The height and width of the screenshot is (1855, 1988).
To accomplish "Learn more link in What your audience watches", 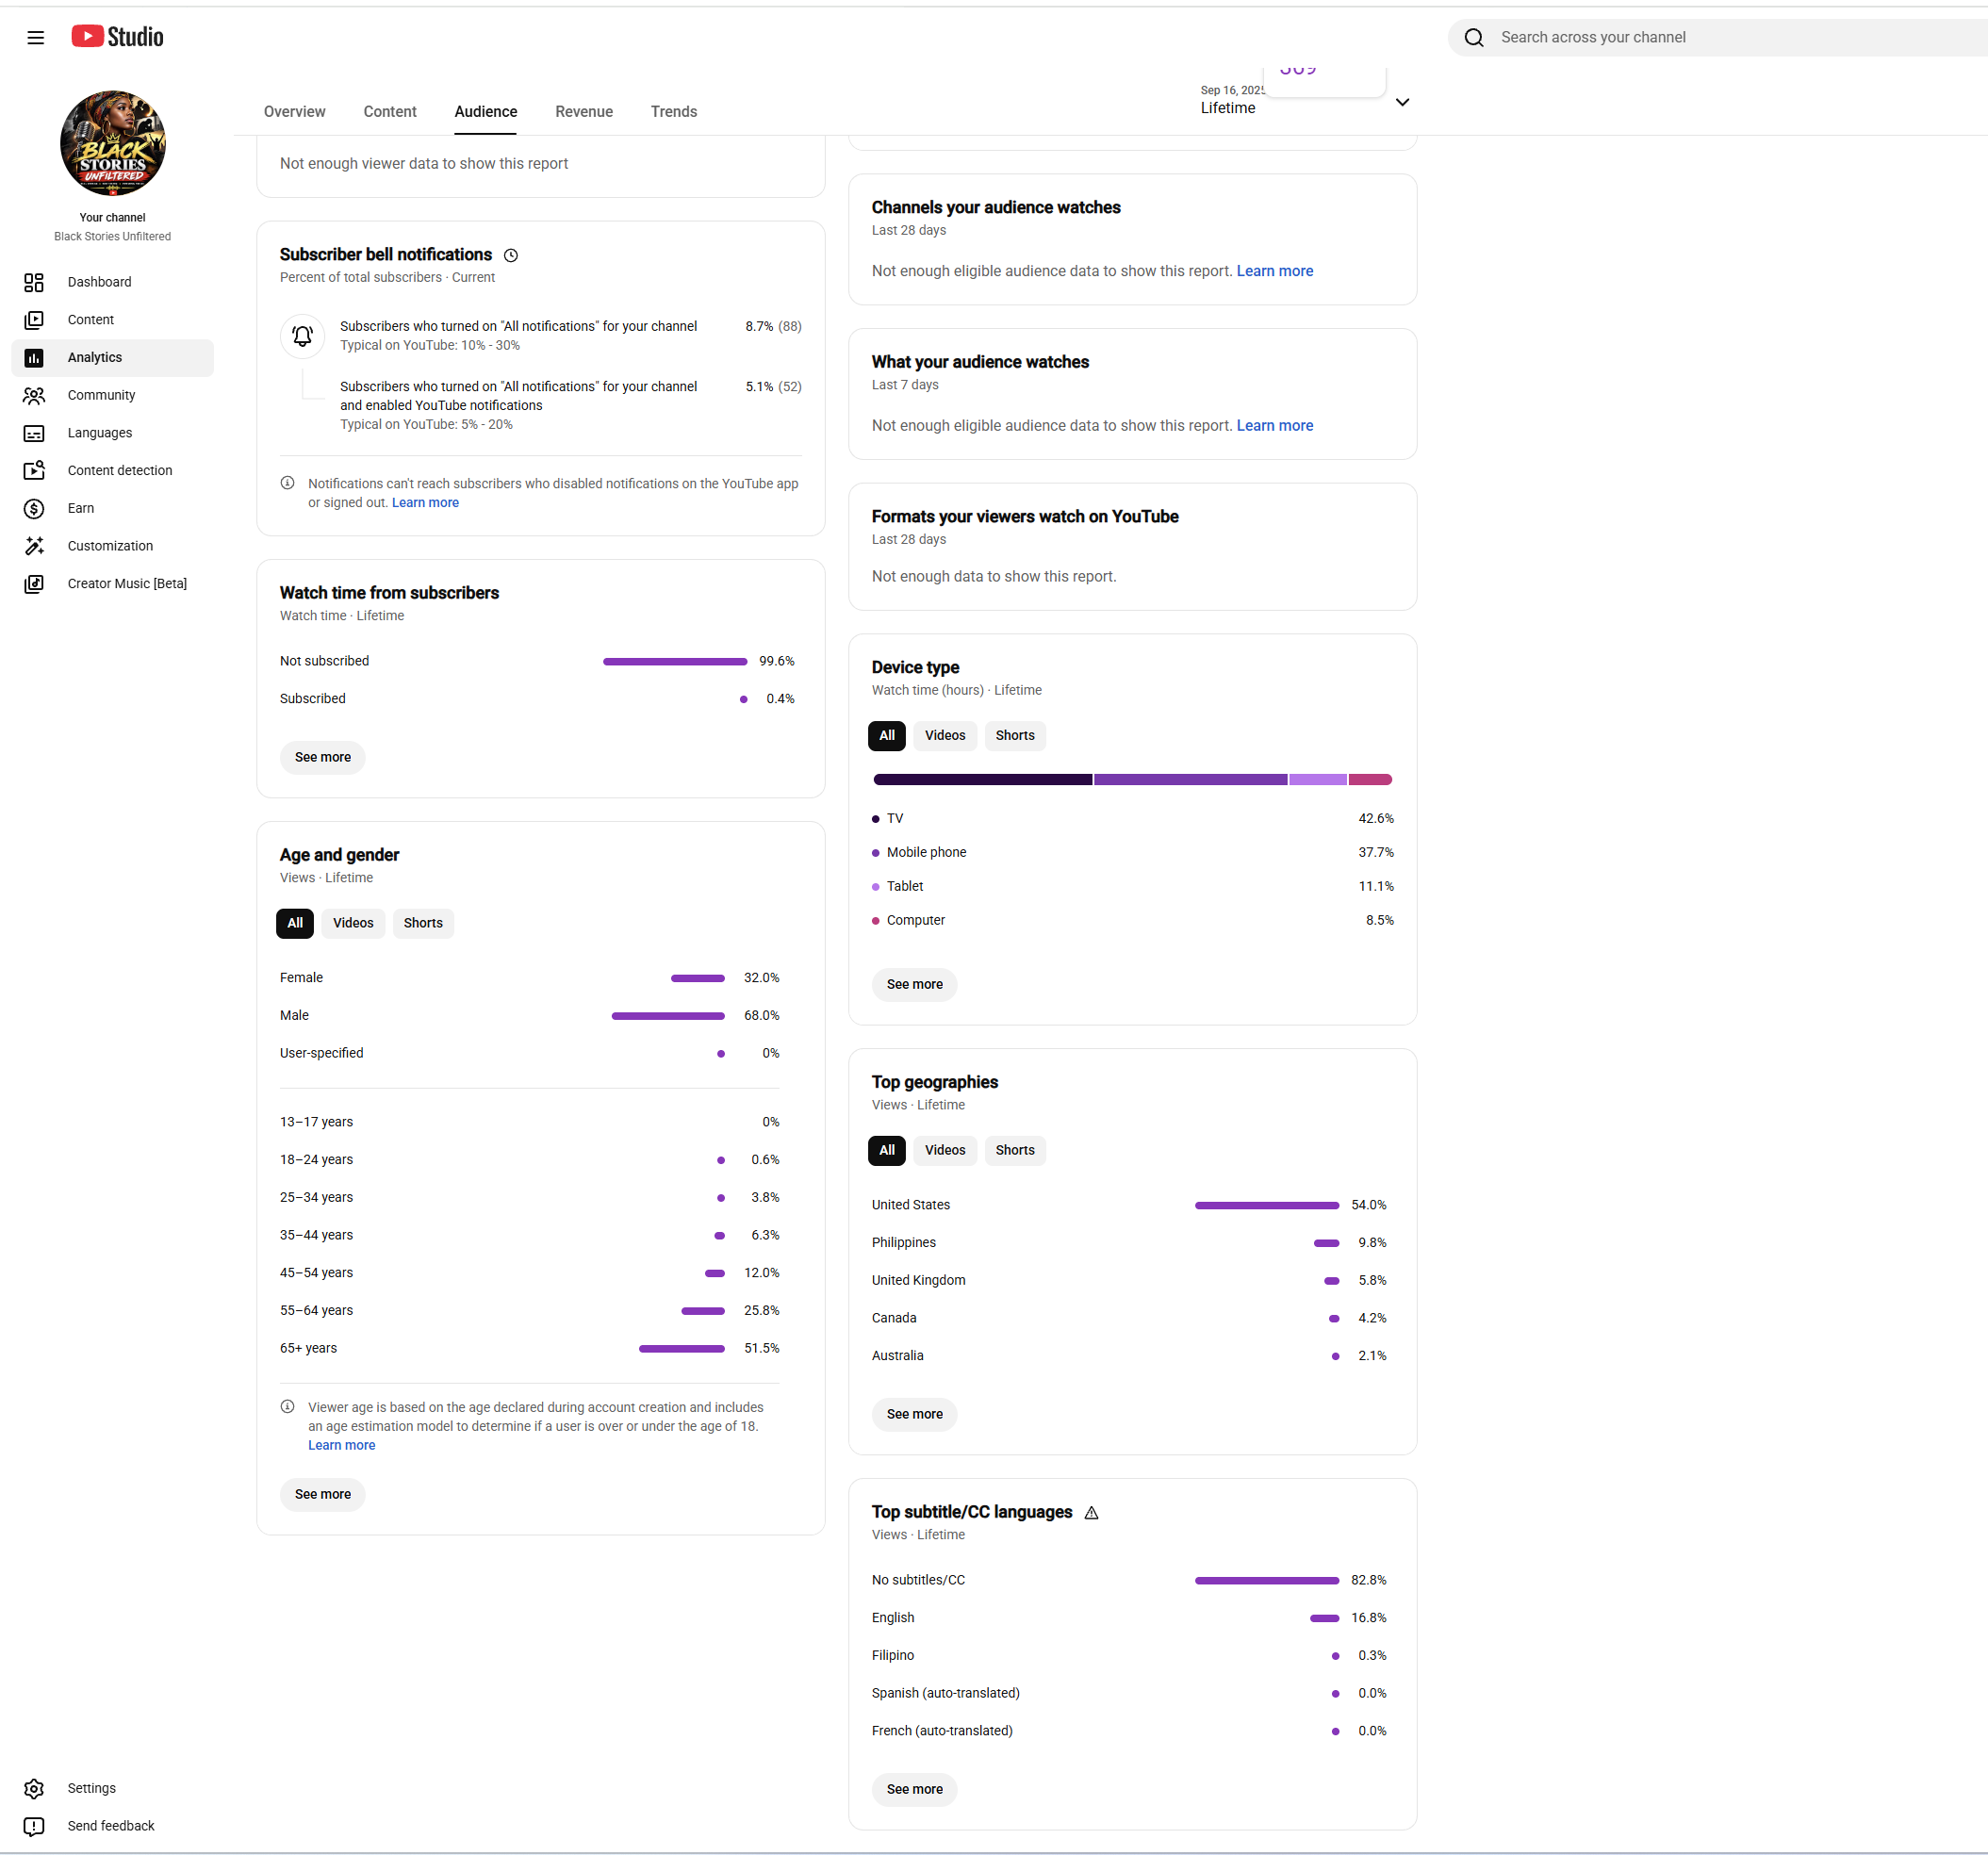I will tap(1274, 425).
